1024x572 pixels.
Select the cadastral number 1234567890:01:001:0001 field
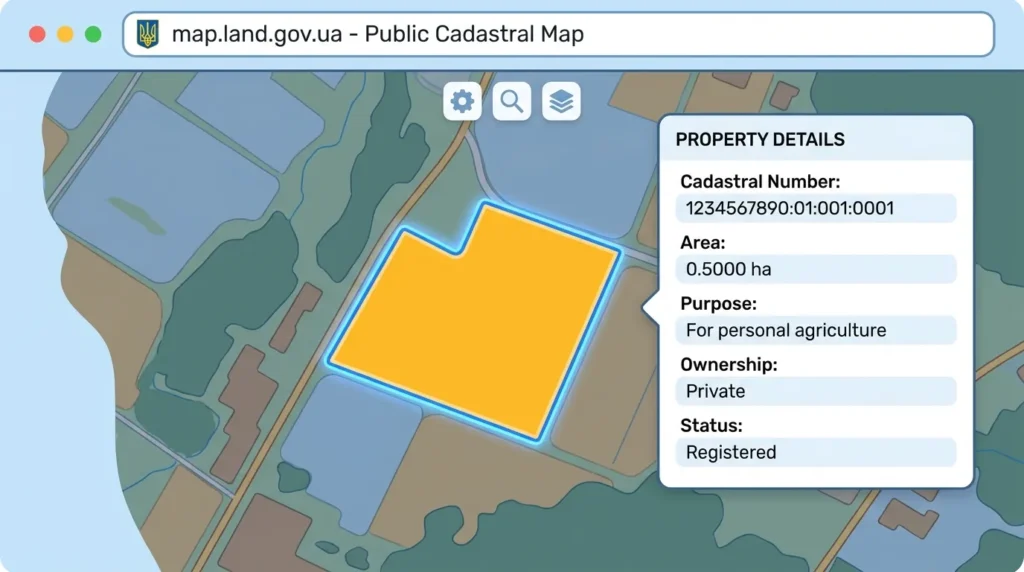tap(816, 208)
